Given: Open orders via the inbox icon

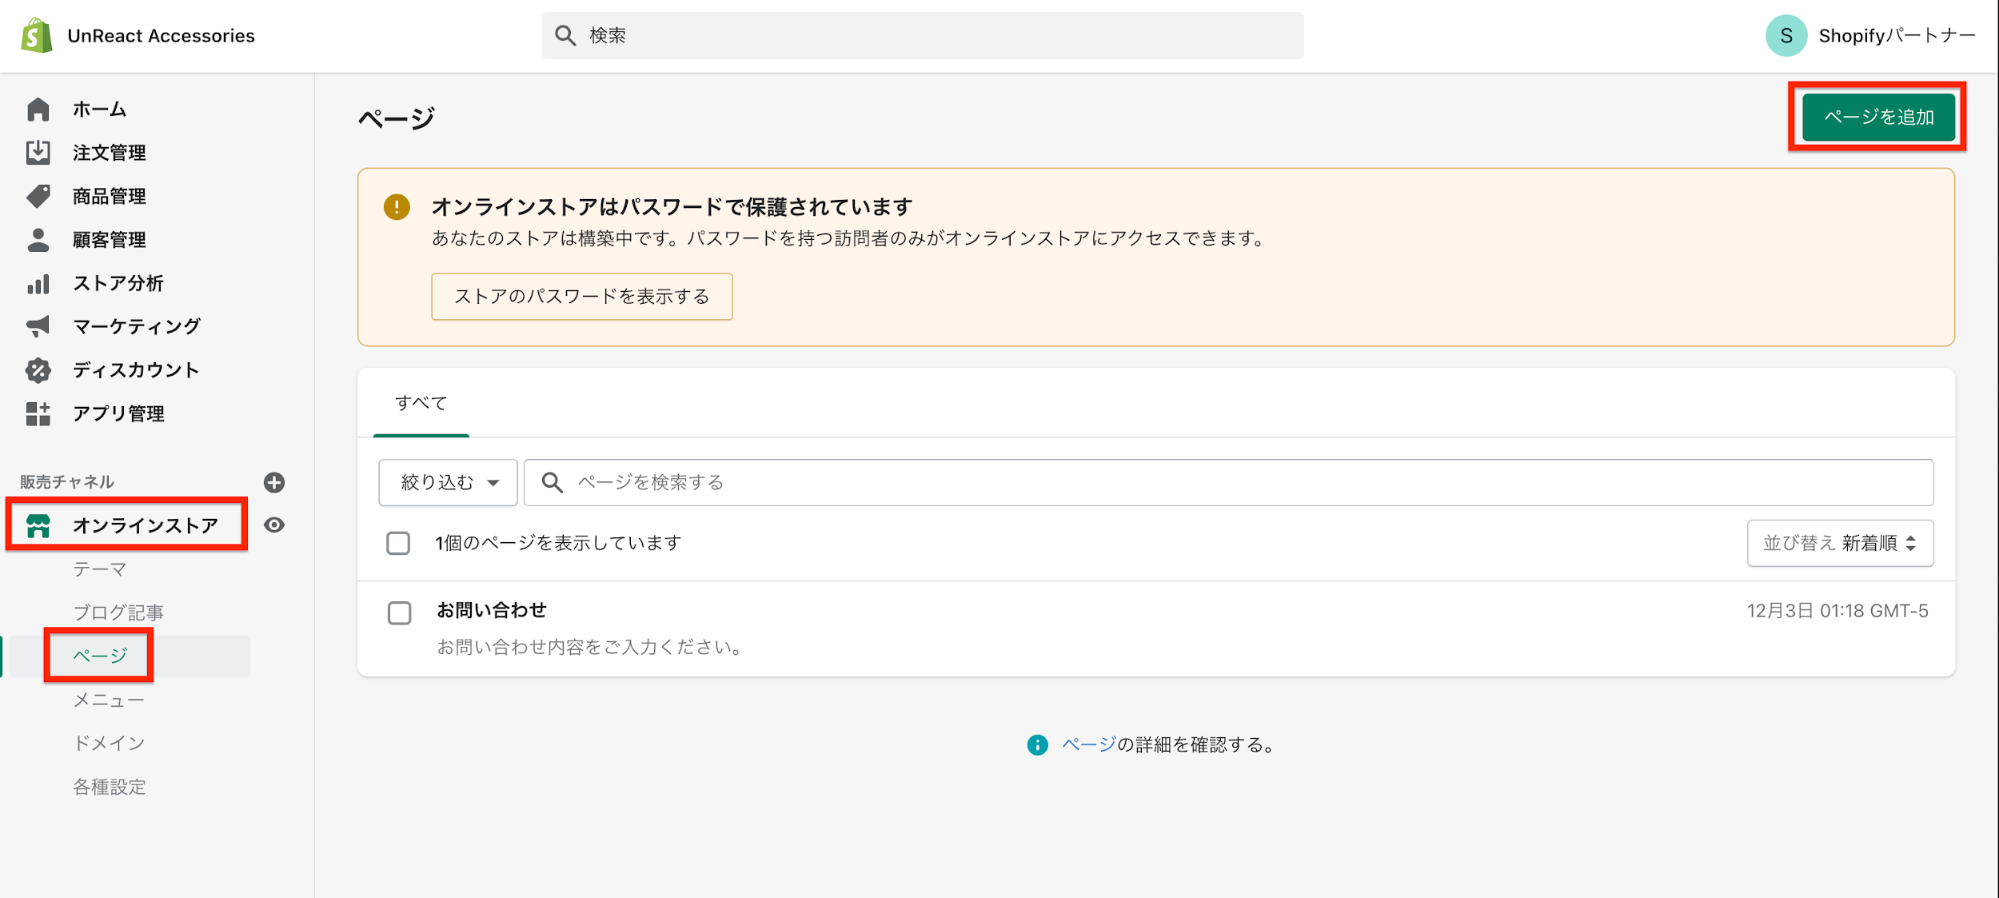Looking at the screenshot, I should pos(38,152).
